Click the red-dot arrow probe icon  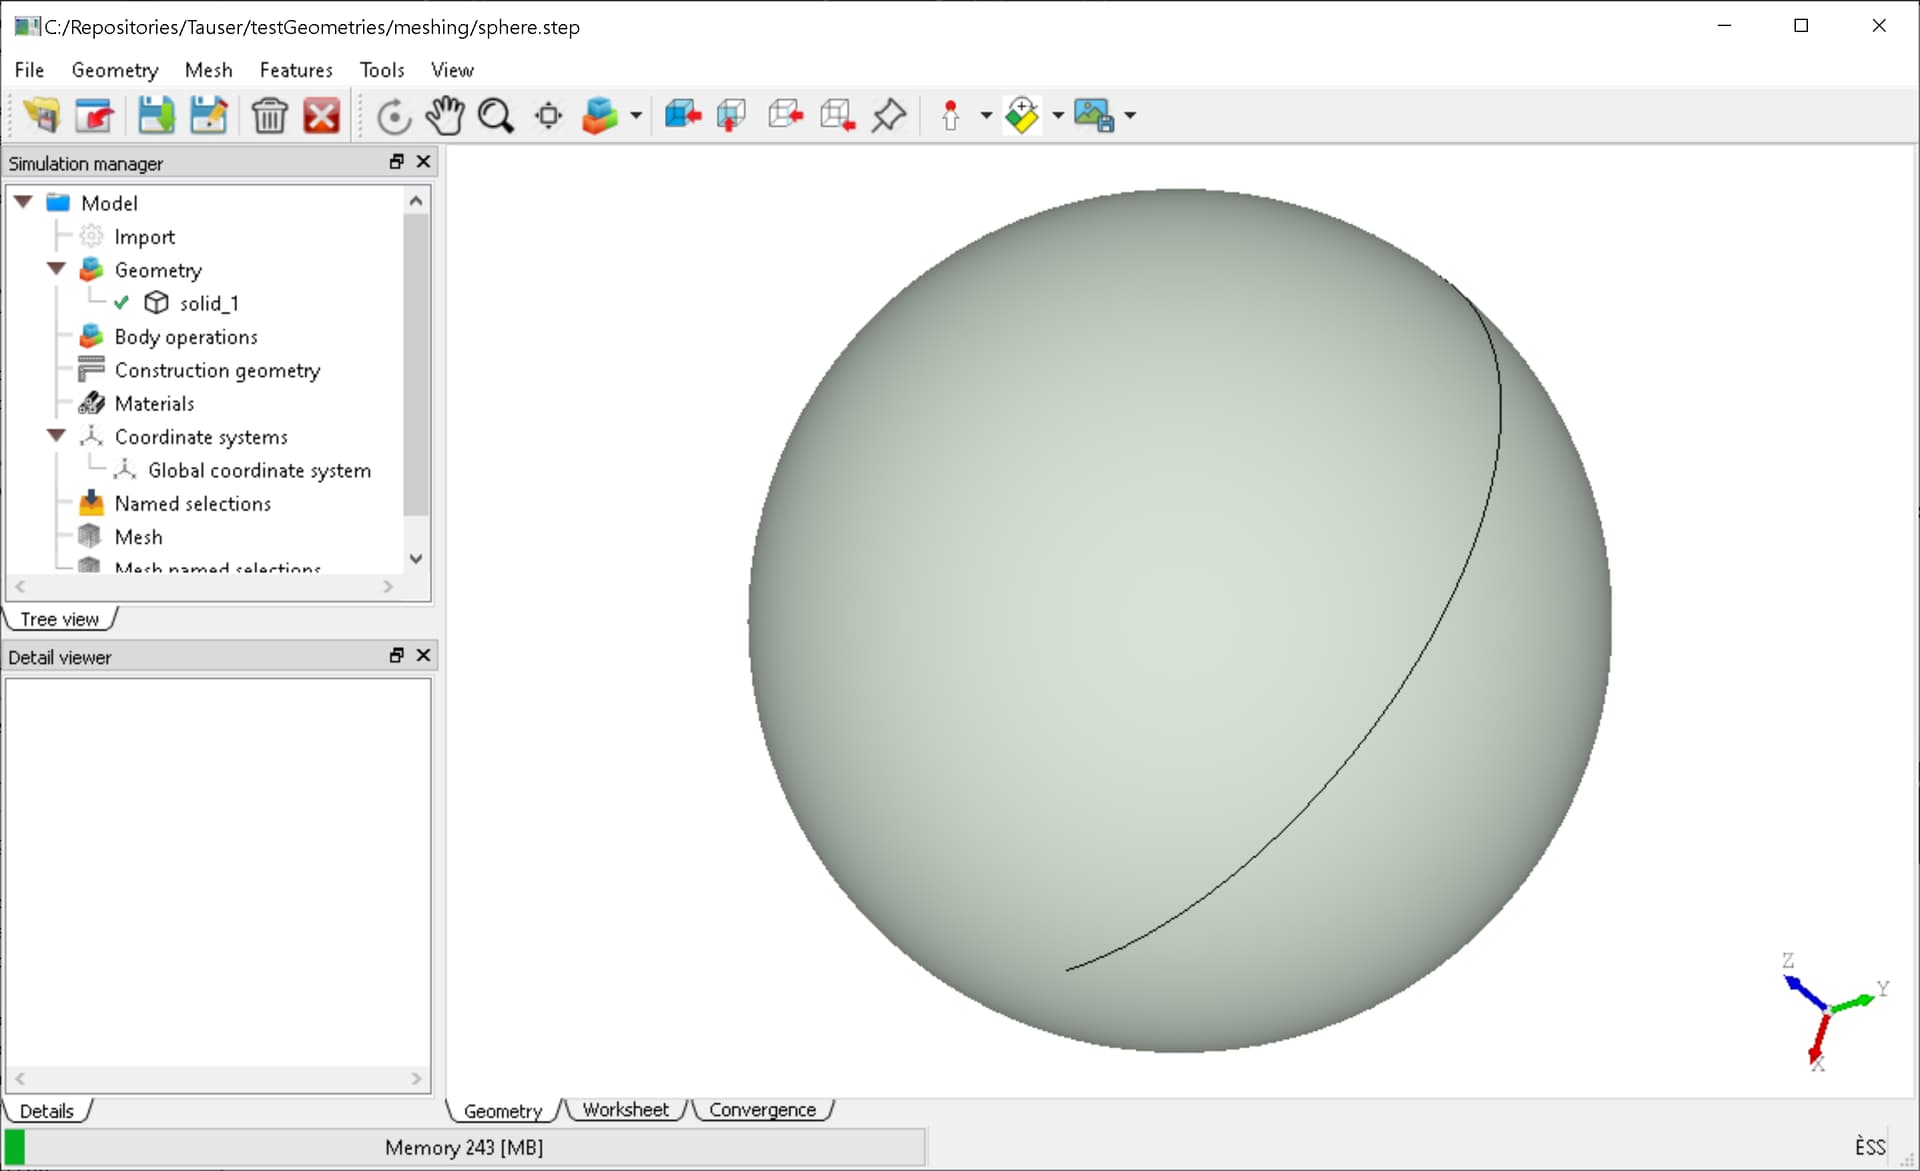951,116
